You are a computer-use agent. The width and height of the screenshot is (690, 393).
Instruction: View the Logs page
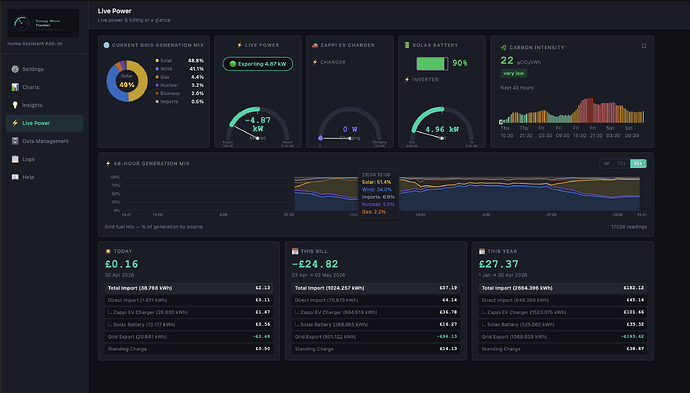44,159
